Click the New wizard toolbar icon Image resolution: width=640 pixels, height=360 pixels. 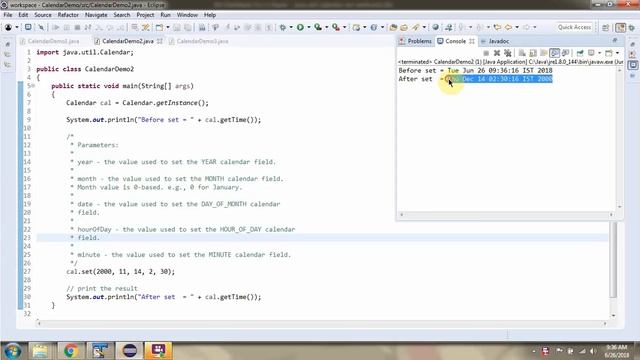(159, 27)
